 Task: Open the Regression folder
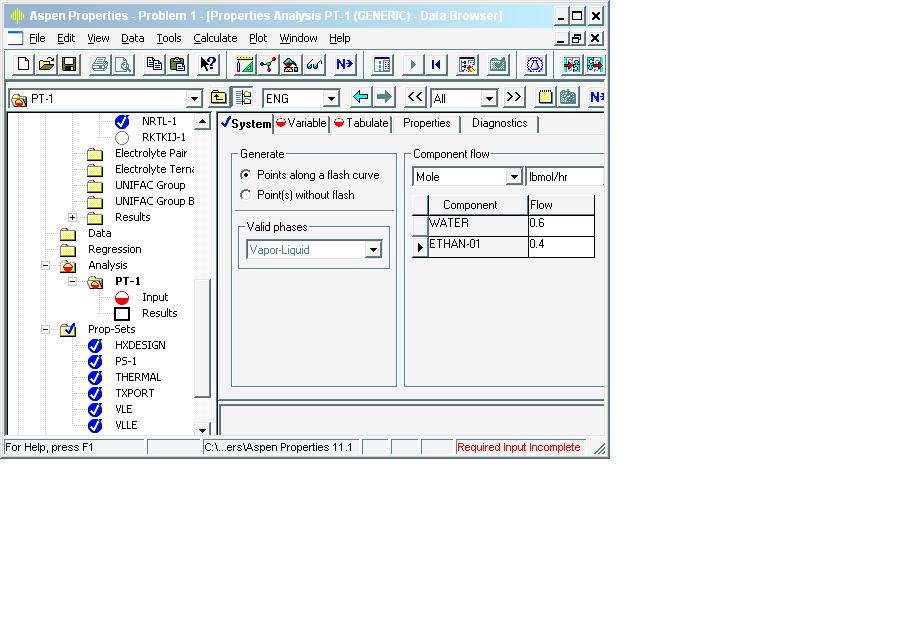pyautogui.click(x=114, y=249)
